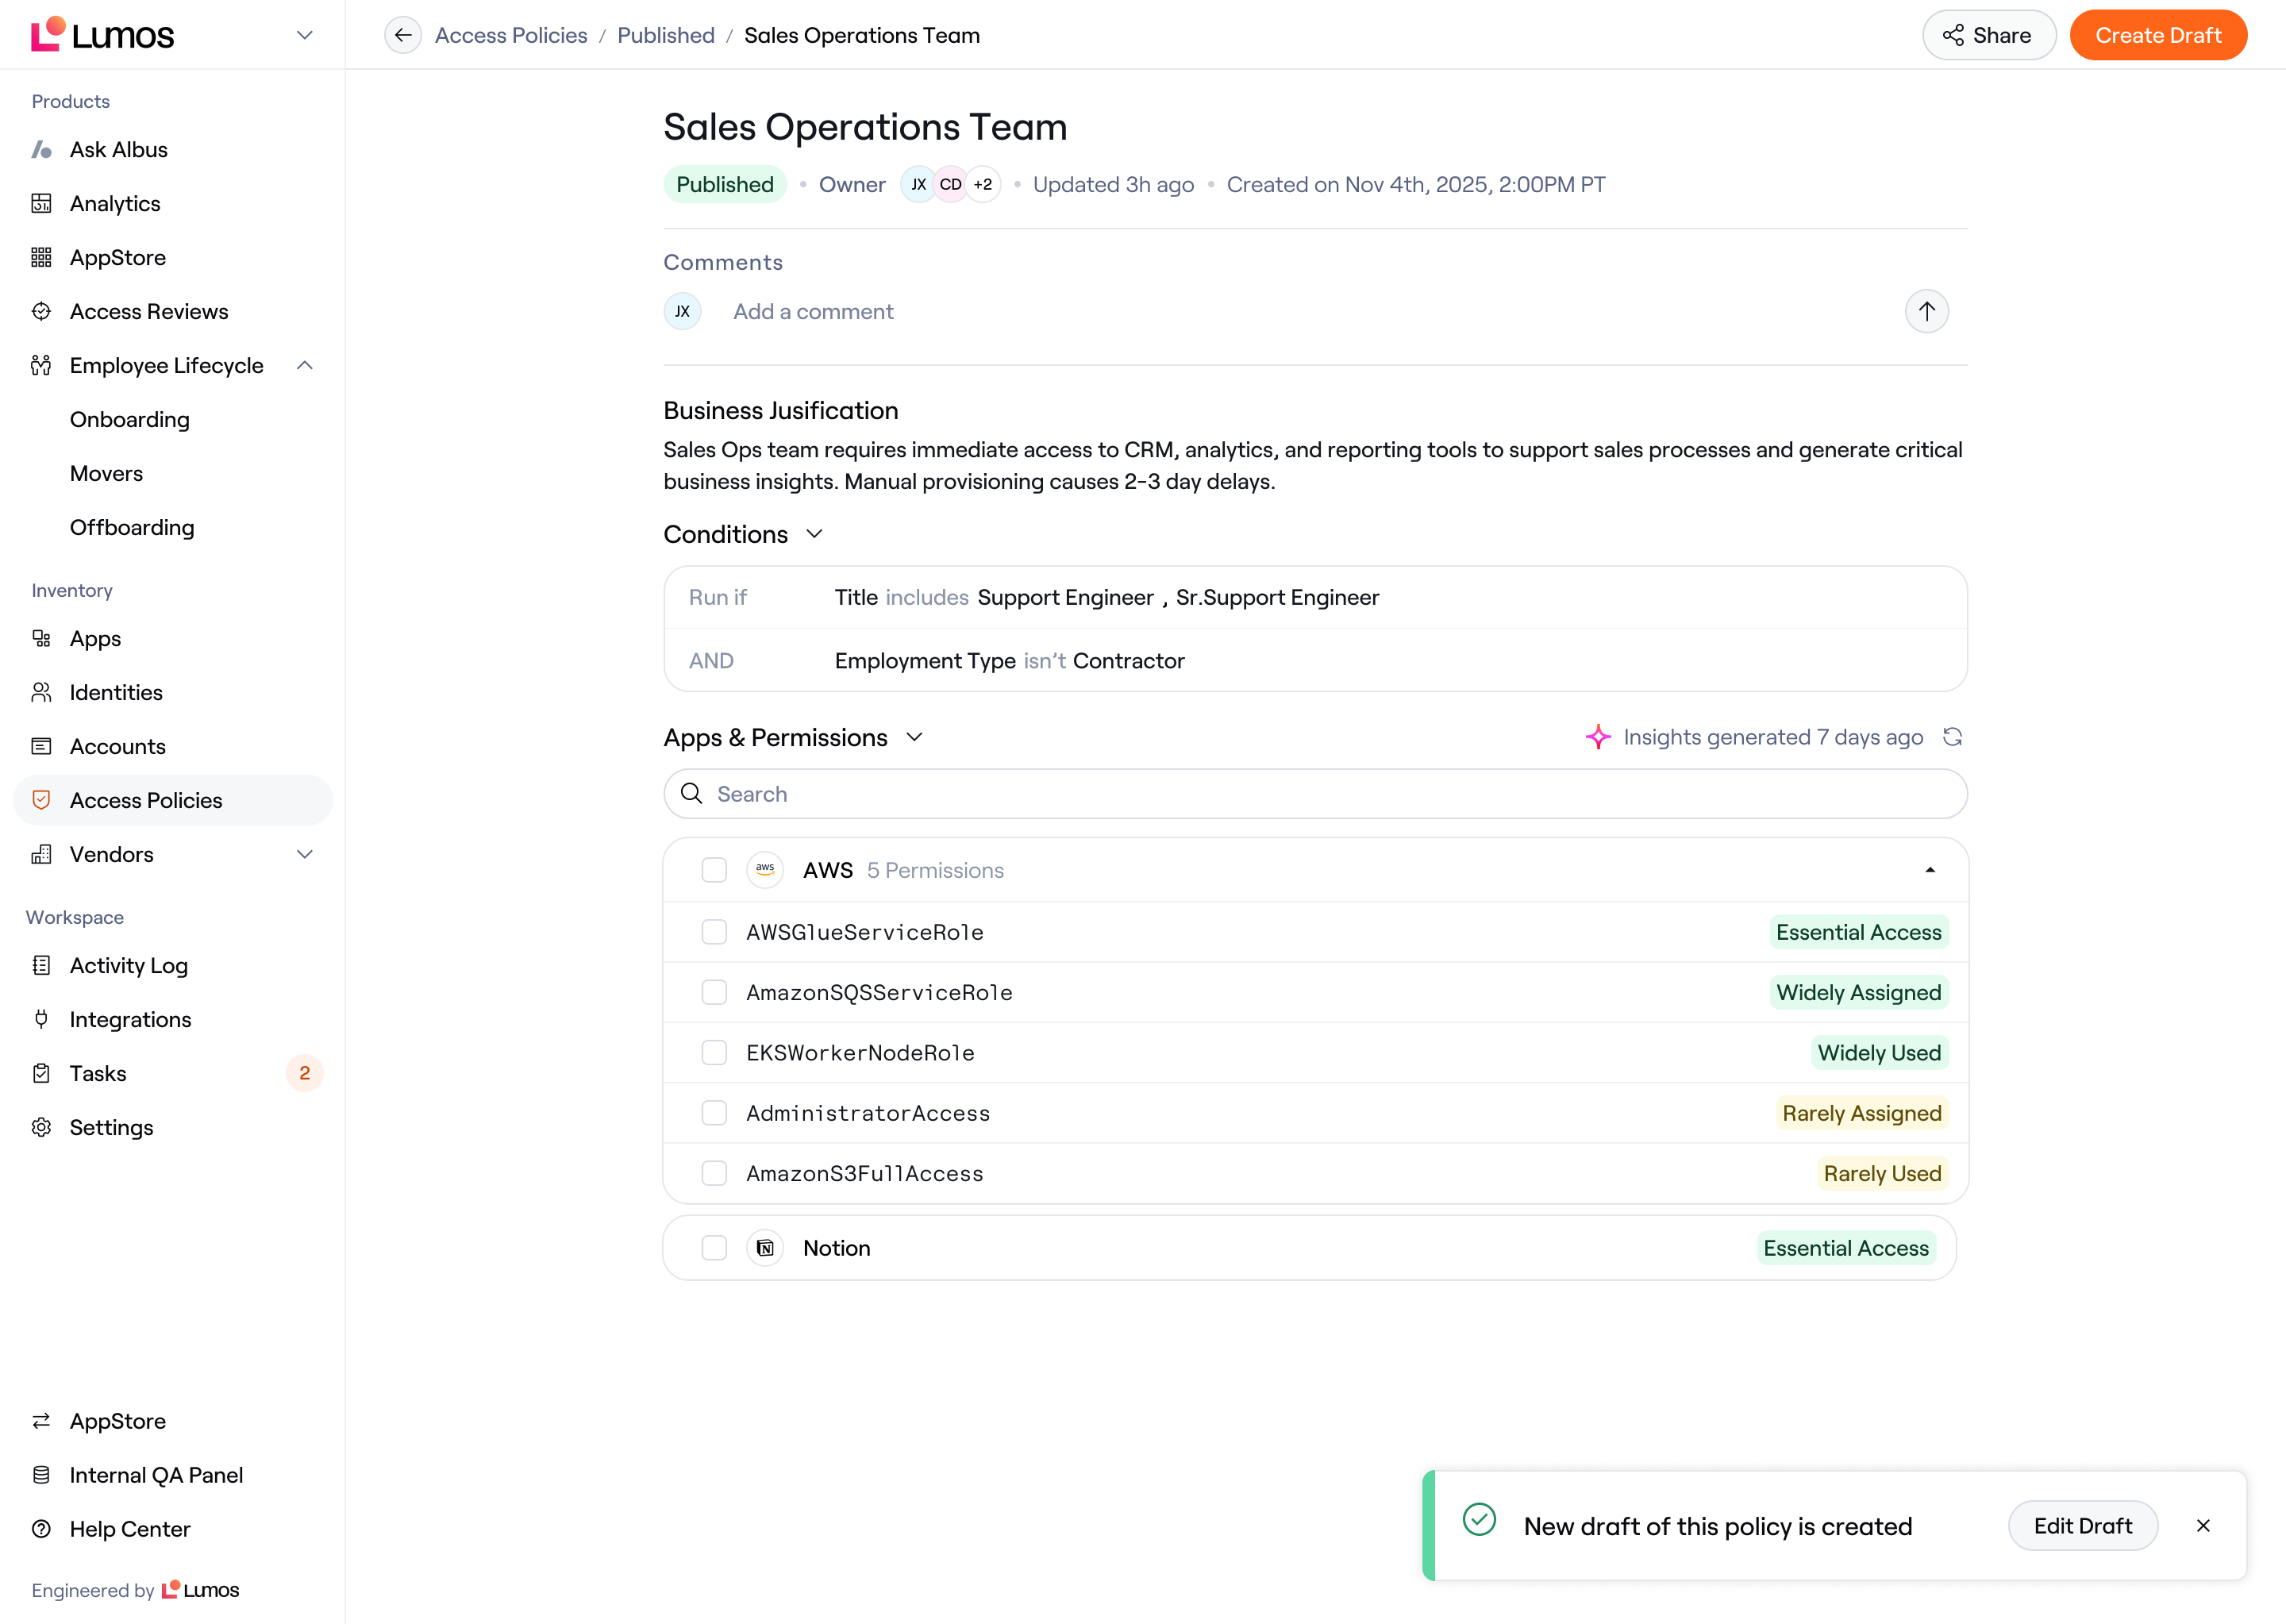Click the Access Policies breadcrumb link

(511, 35)
